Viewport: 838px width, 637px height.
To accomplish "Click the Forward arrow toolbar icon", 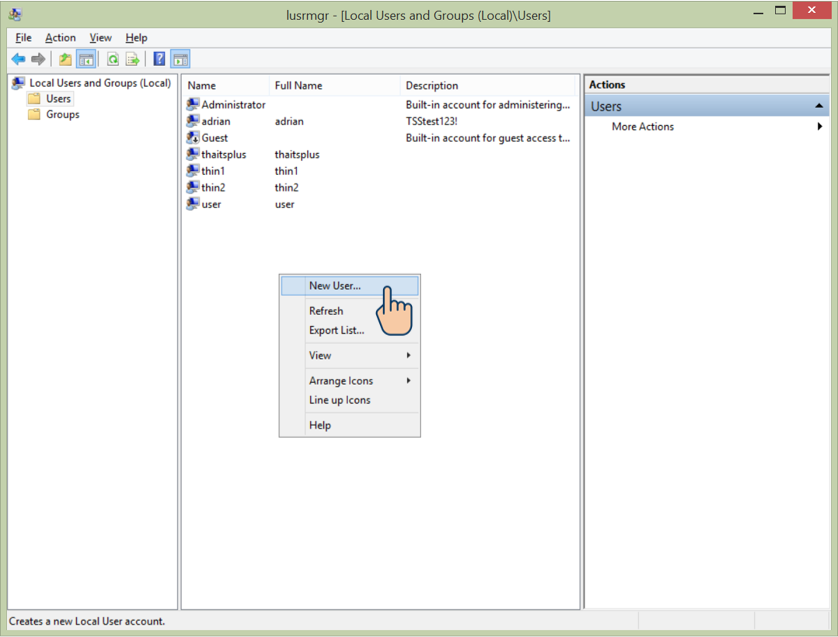I will click(38, 59).
